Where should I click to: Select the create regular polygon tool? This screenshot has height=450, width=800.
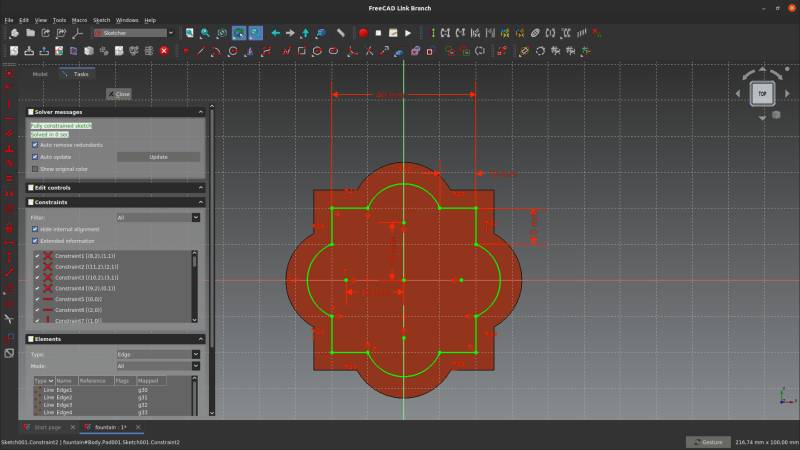pyautogui.click(x=317, y=51)
